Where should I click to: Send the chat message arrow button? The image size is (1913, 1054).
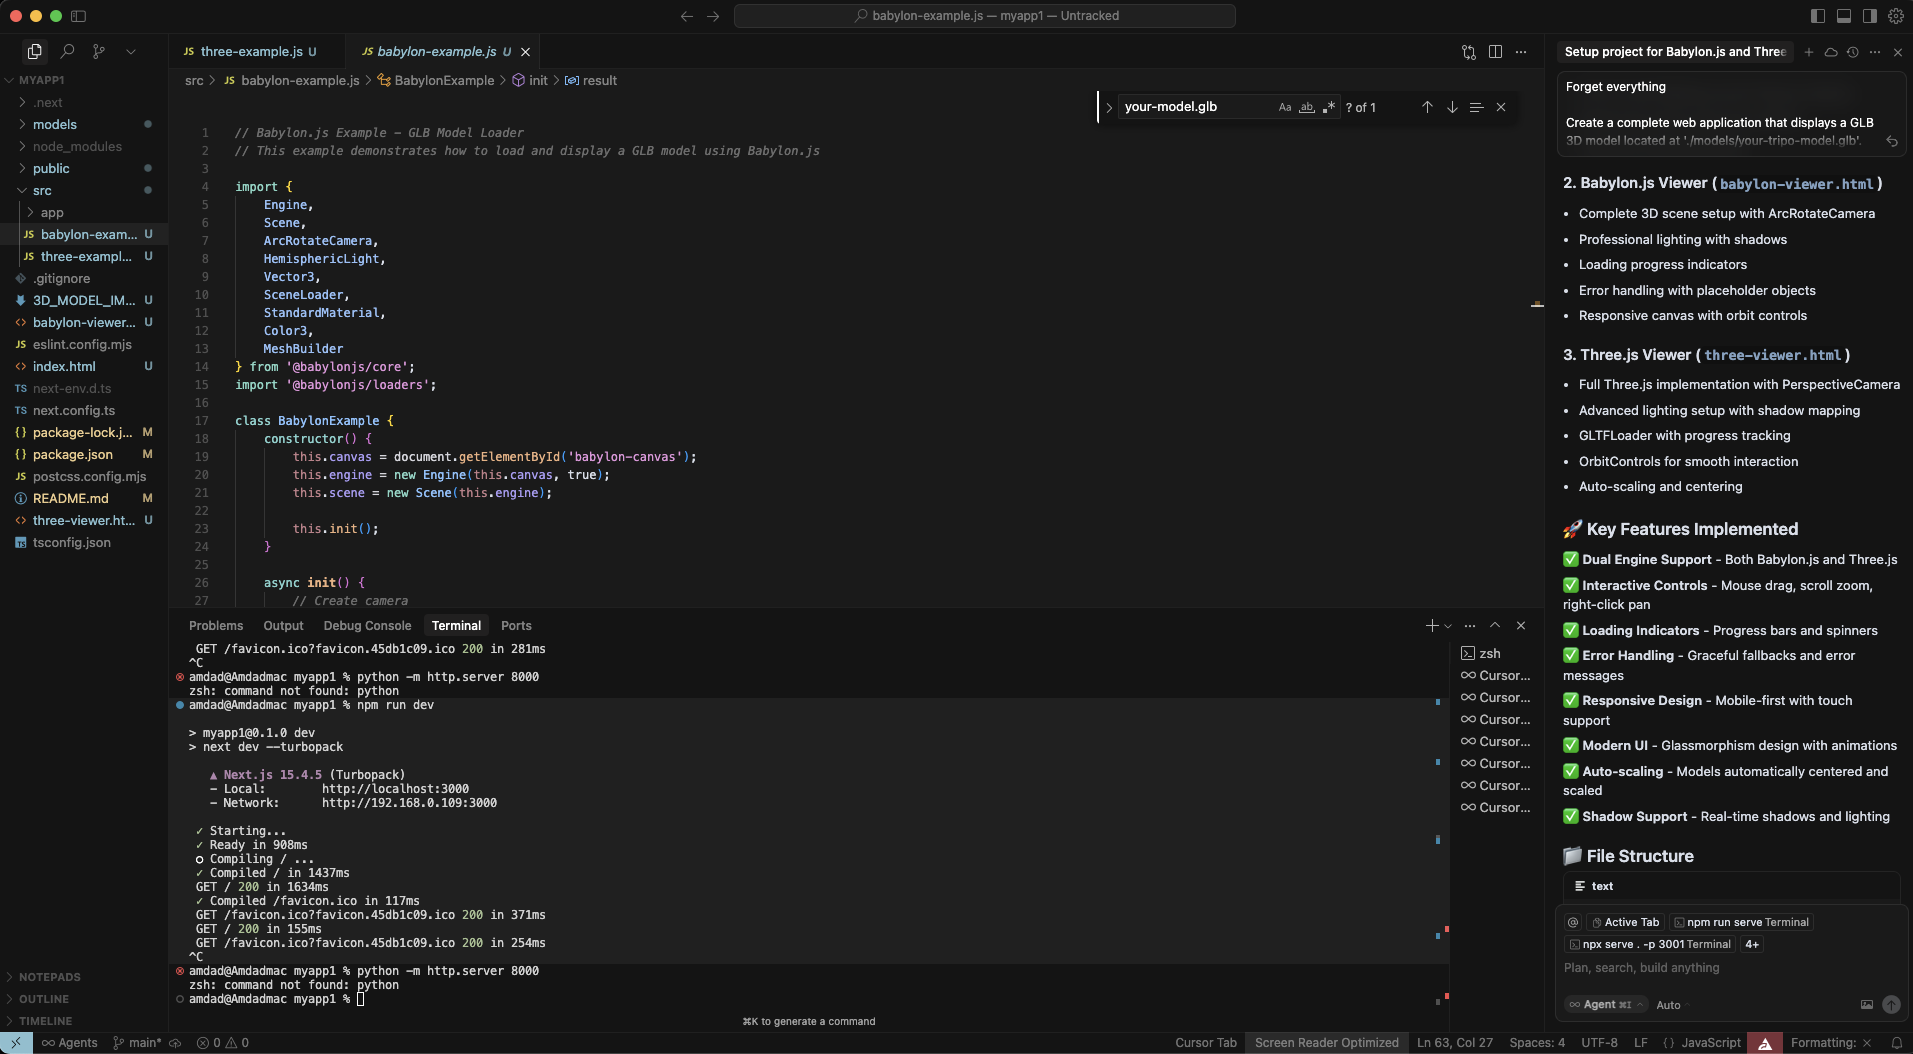[1891, 1005]
